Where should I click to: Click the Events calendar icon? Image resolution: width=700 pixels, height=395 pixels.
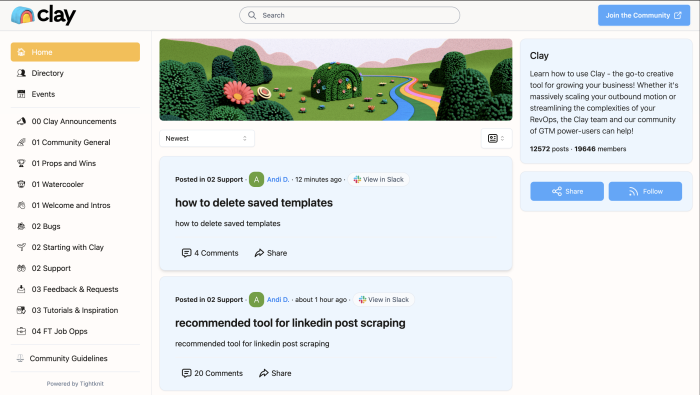21,94
